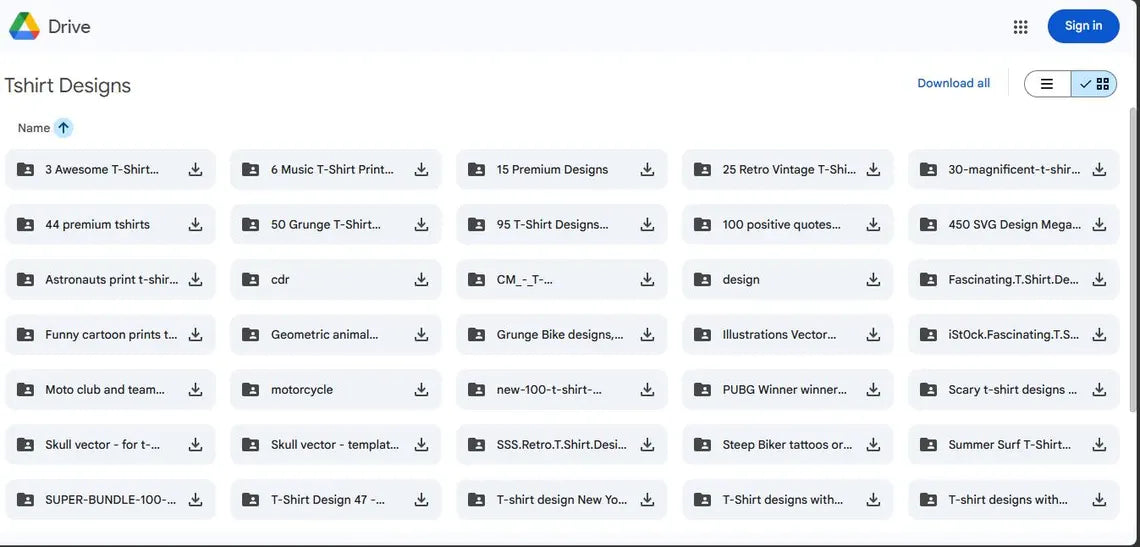Screen dimensions: 1140x547
Task: Open the new-100-t-shirt folder
Action: (x=562, y=390)
